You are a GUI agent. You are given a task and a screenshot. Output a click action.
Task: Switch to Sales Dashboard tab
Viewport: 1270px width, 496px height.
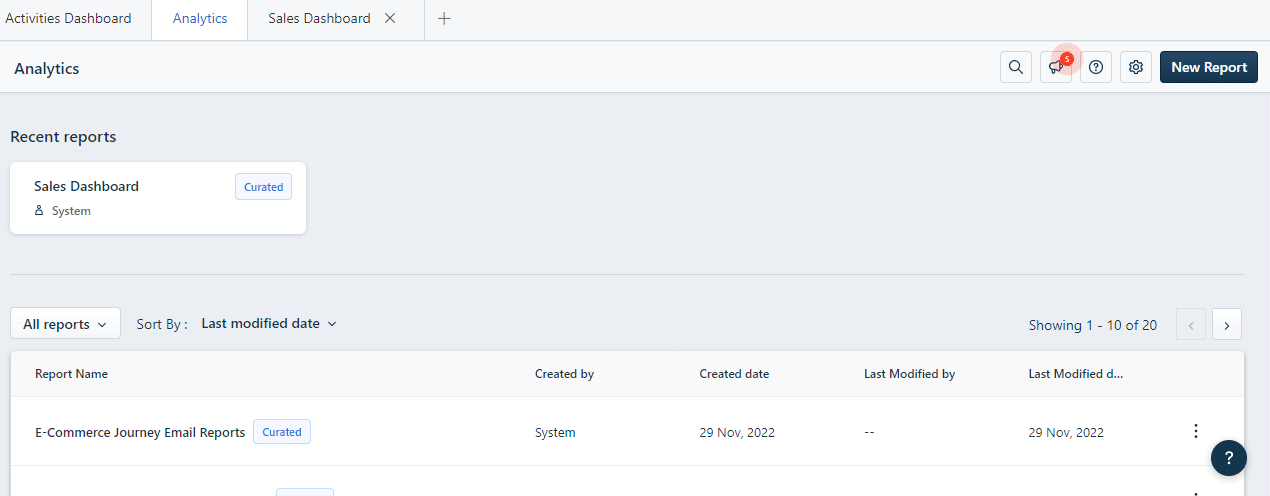pyautogui.click(x=319, y=18)
